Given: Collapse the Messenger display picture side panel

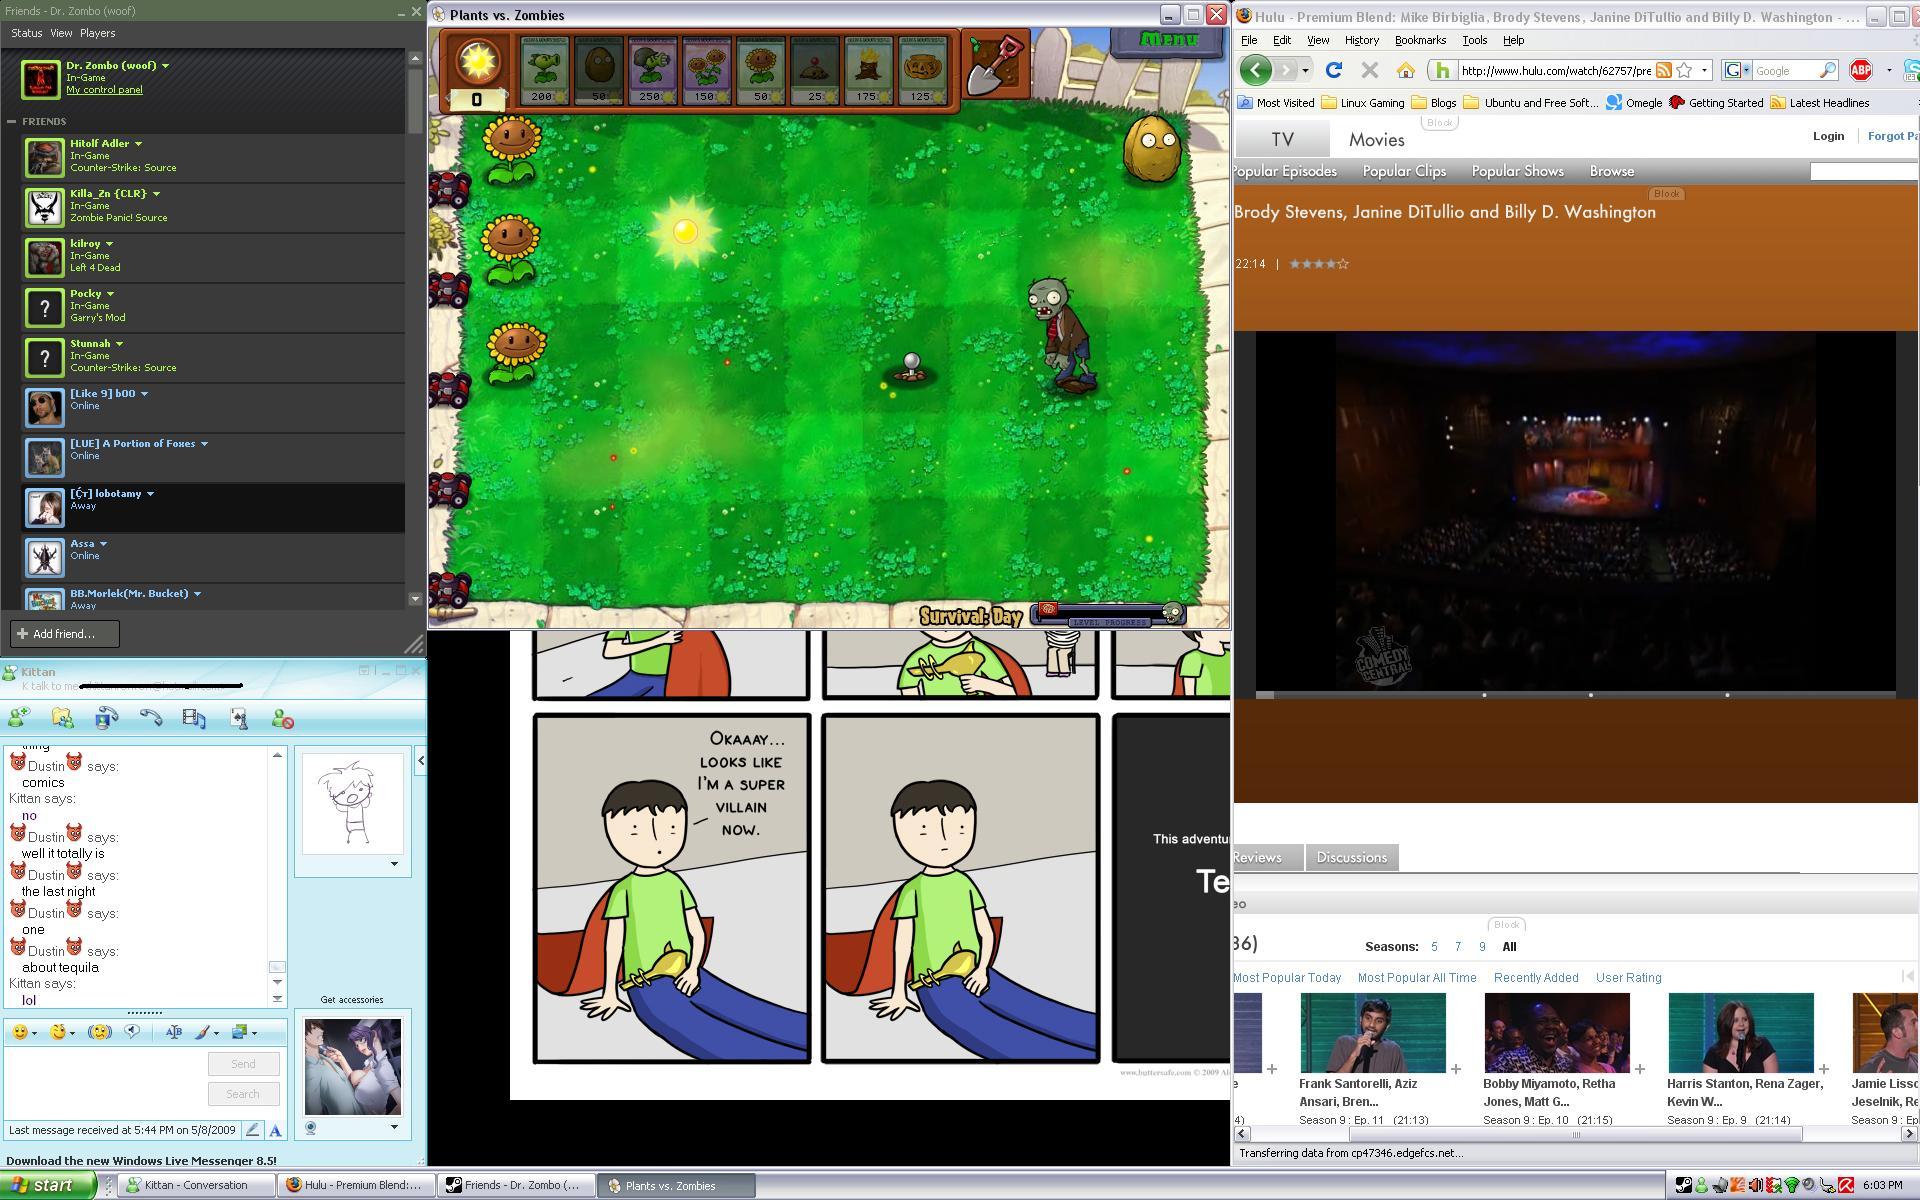Looking at the screenshot, I should click(421, 761).
